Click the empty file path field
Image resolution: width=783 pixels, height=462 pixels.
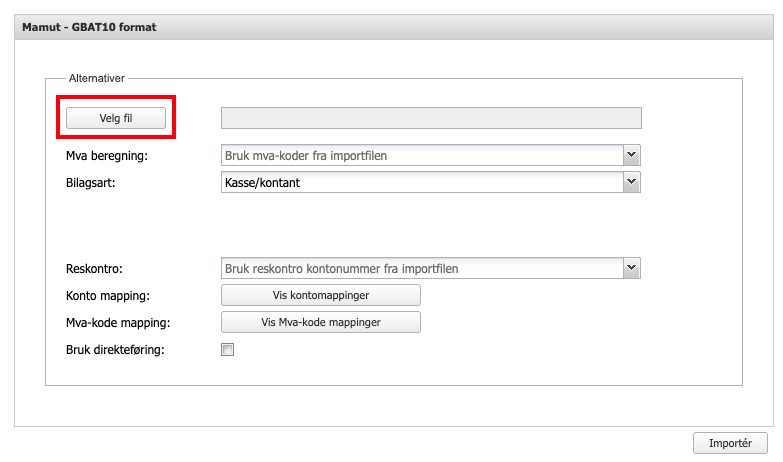pos(430,118)
